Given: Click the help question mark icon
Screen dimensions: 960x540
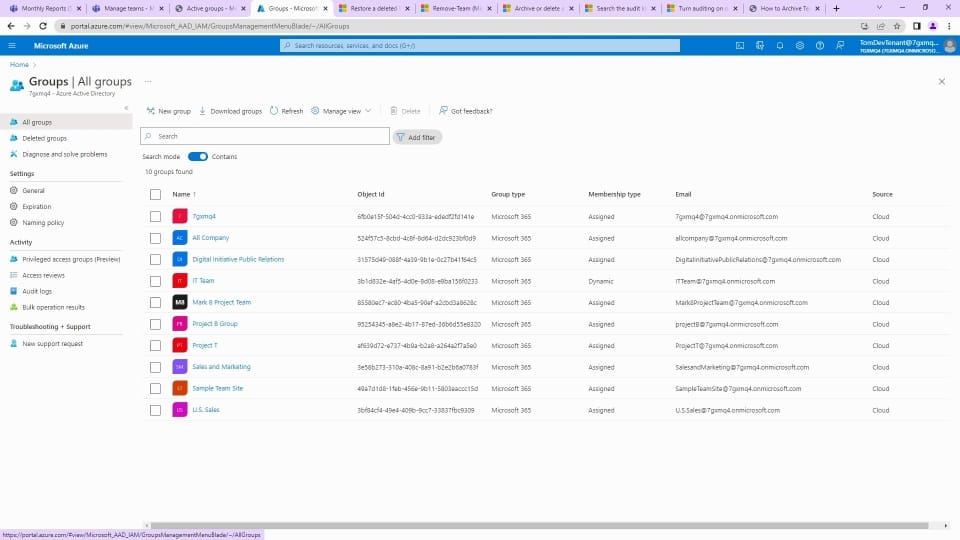Looking at the screenshot, I should click(x=820, y=46).
